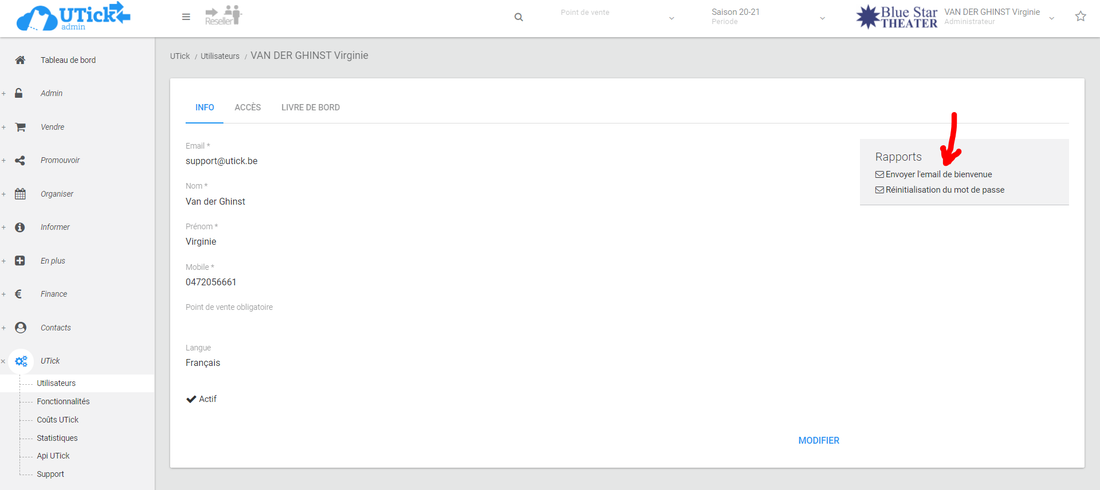
Task: Click the Vendre shopping cart icon
Action: click(20, 127)
